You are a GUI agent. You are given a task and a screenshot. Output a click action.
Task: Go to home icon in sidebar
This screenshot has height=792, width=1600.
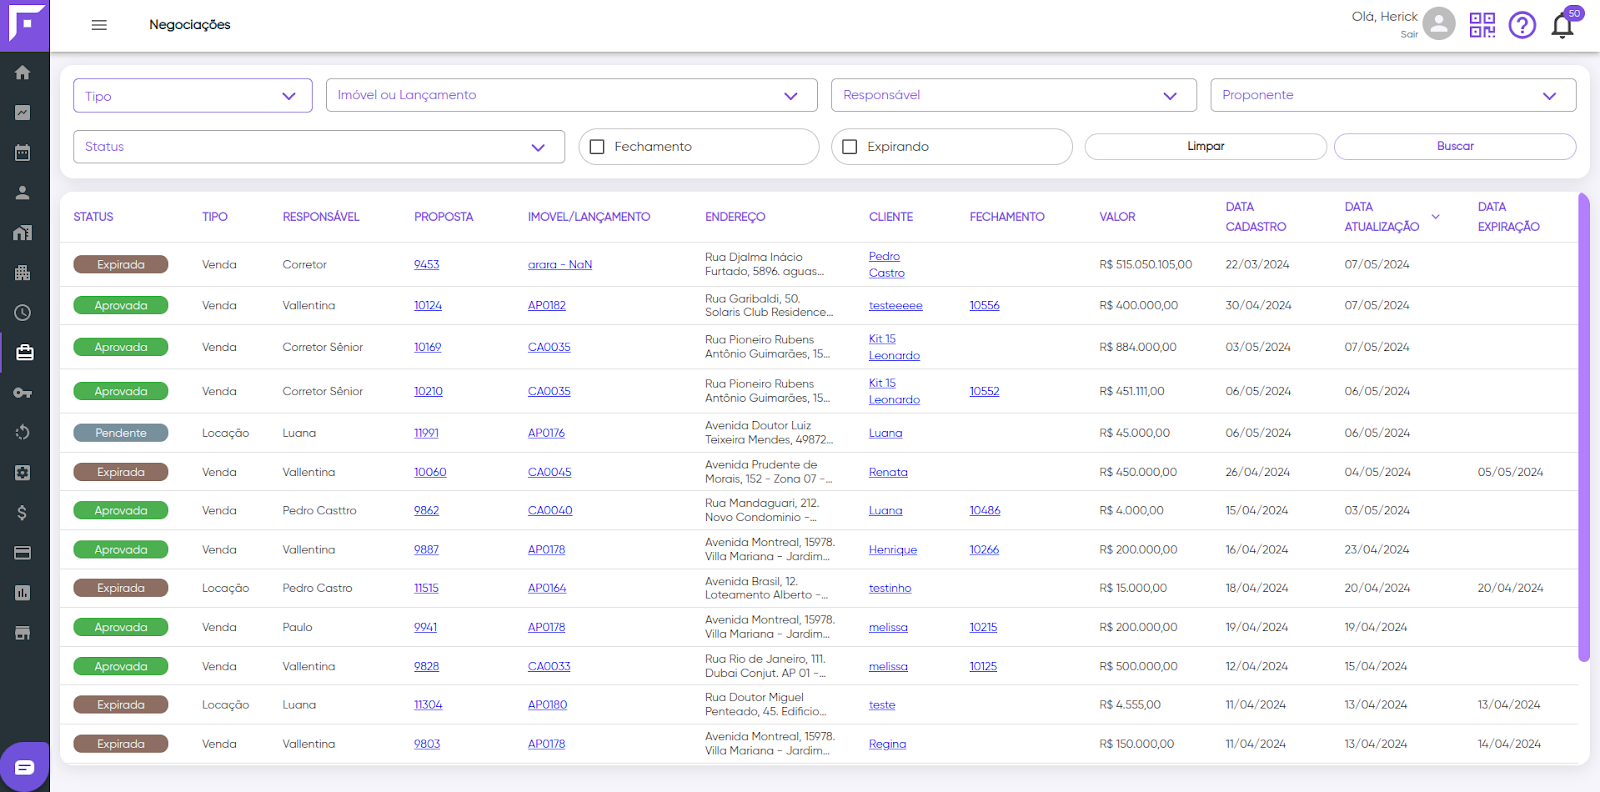pos(22,72)
